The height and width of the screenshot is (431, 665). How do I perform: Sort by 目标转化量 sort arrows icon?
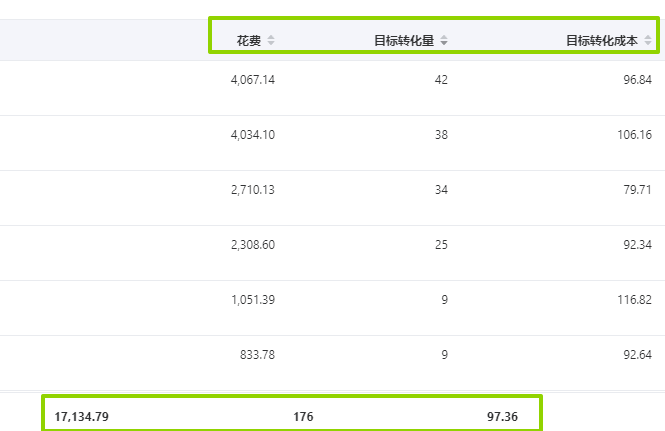[x=444, y=40]
